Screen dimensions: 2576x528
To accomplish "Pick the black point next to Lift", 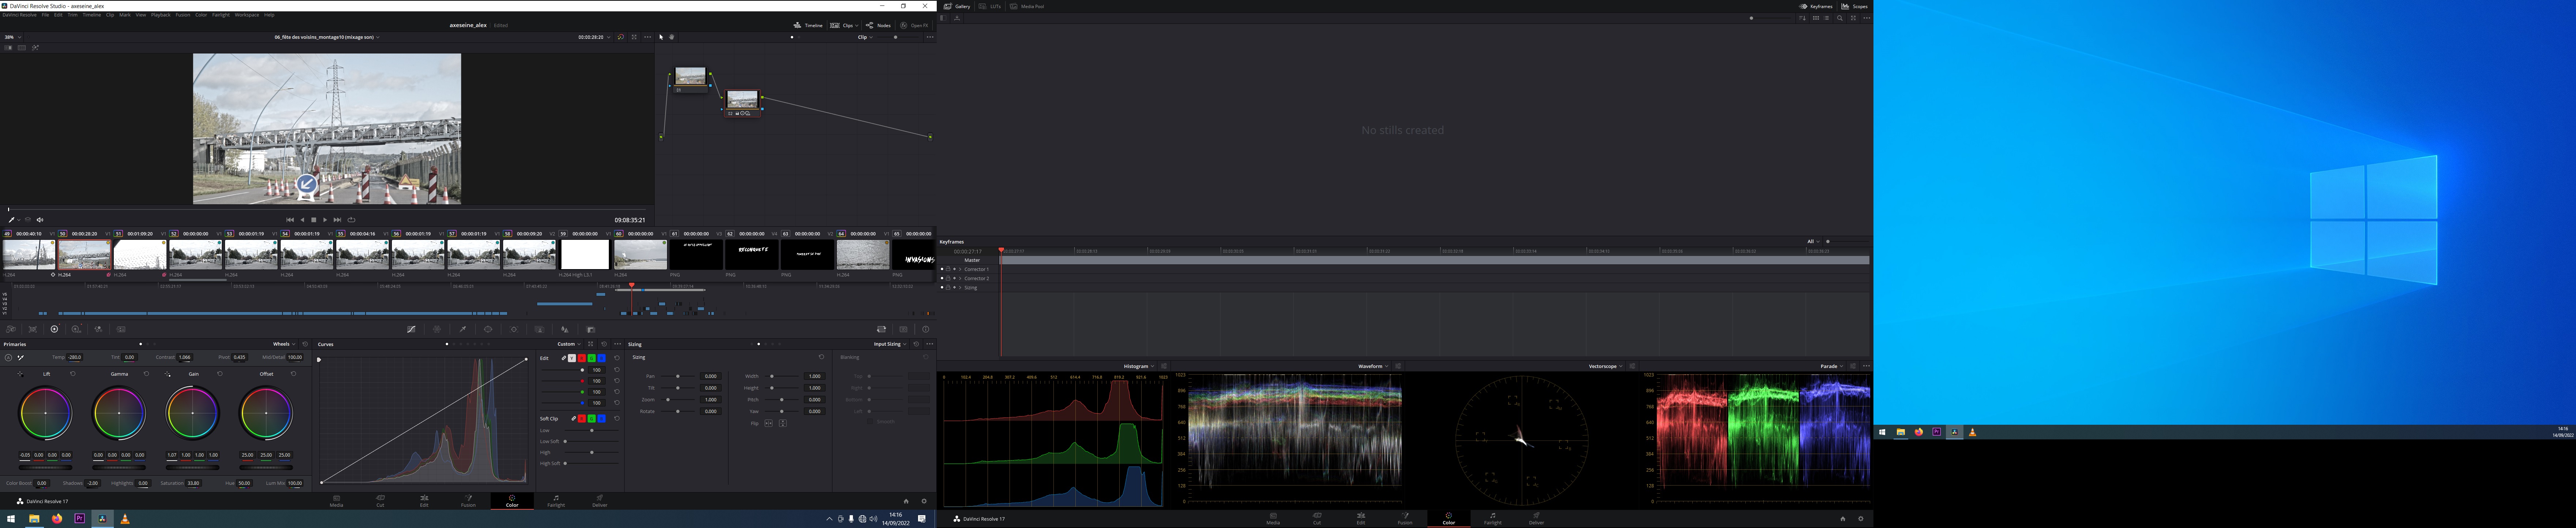I will click(20, 374).
